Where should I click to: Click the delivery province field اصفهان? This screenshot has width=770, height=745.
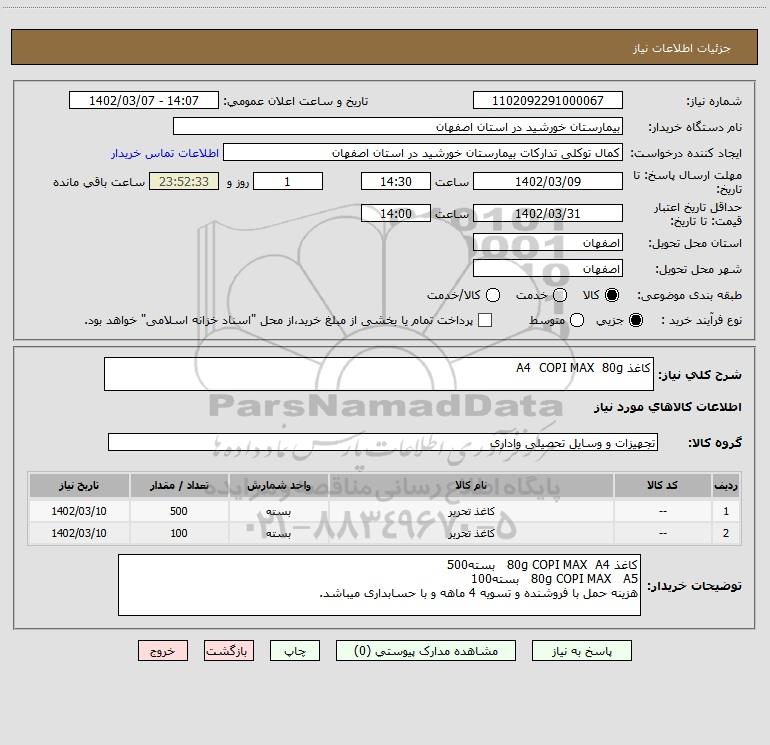pos(548,243)
